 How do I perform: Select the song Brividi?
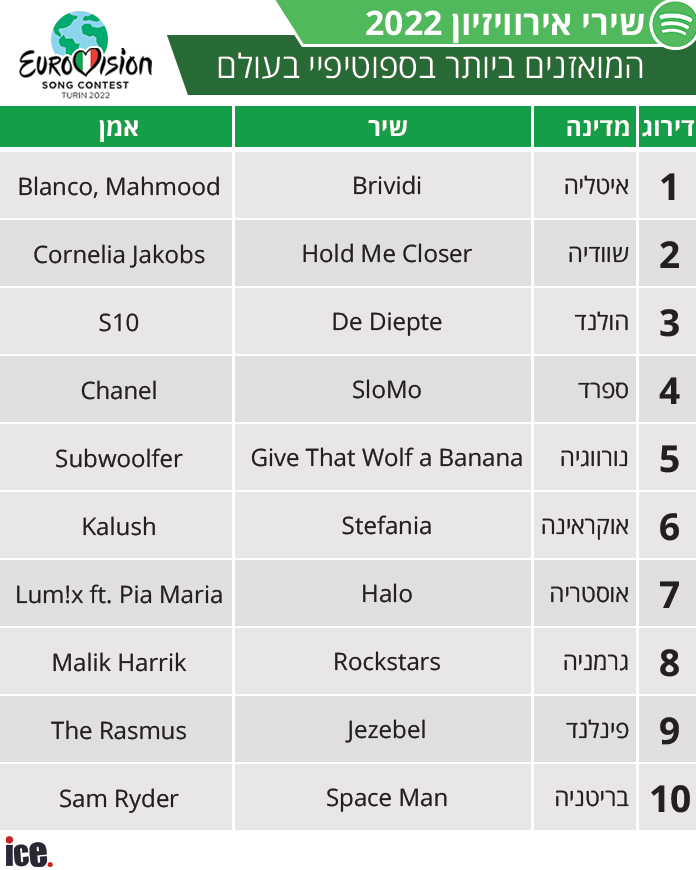coord(386,186)
